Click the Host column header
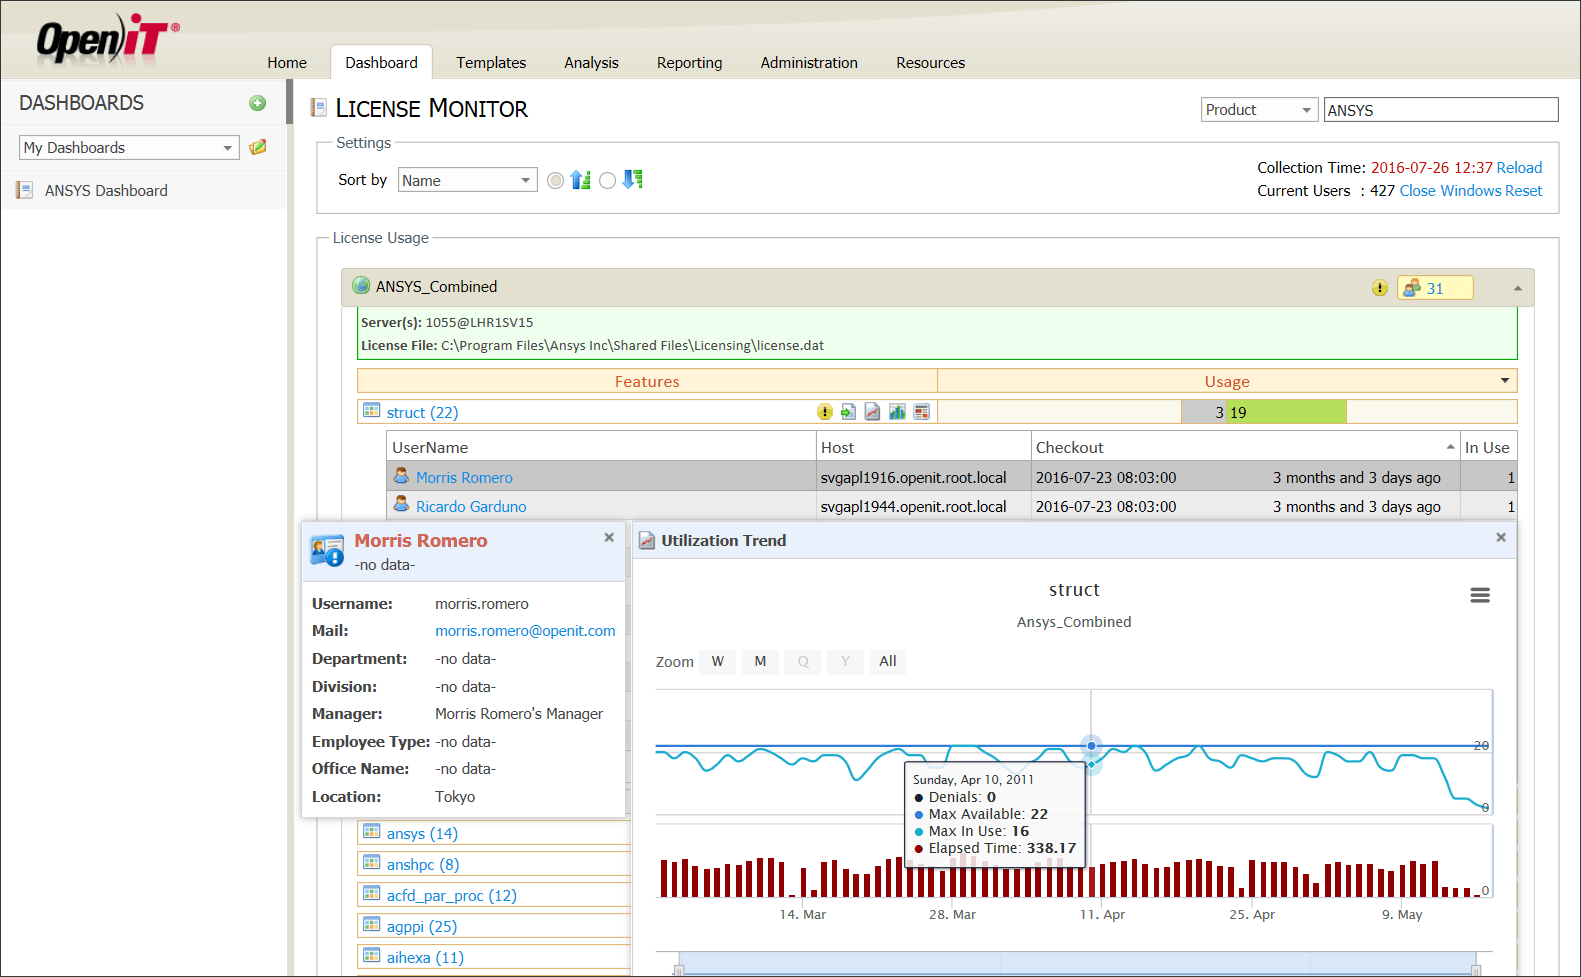Screen dimensions: 1581x977 [924, 447]
